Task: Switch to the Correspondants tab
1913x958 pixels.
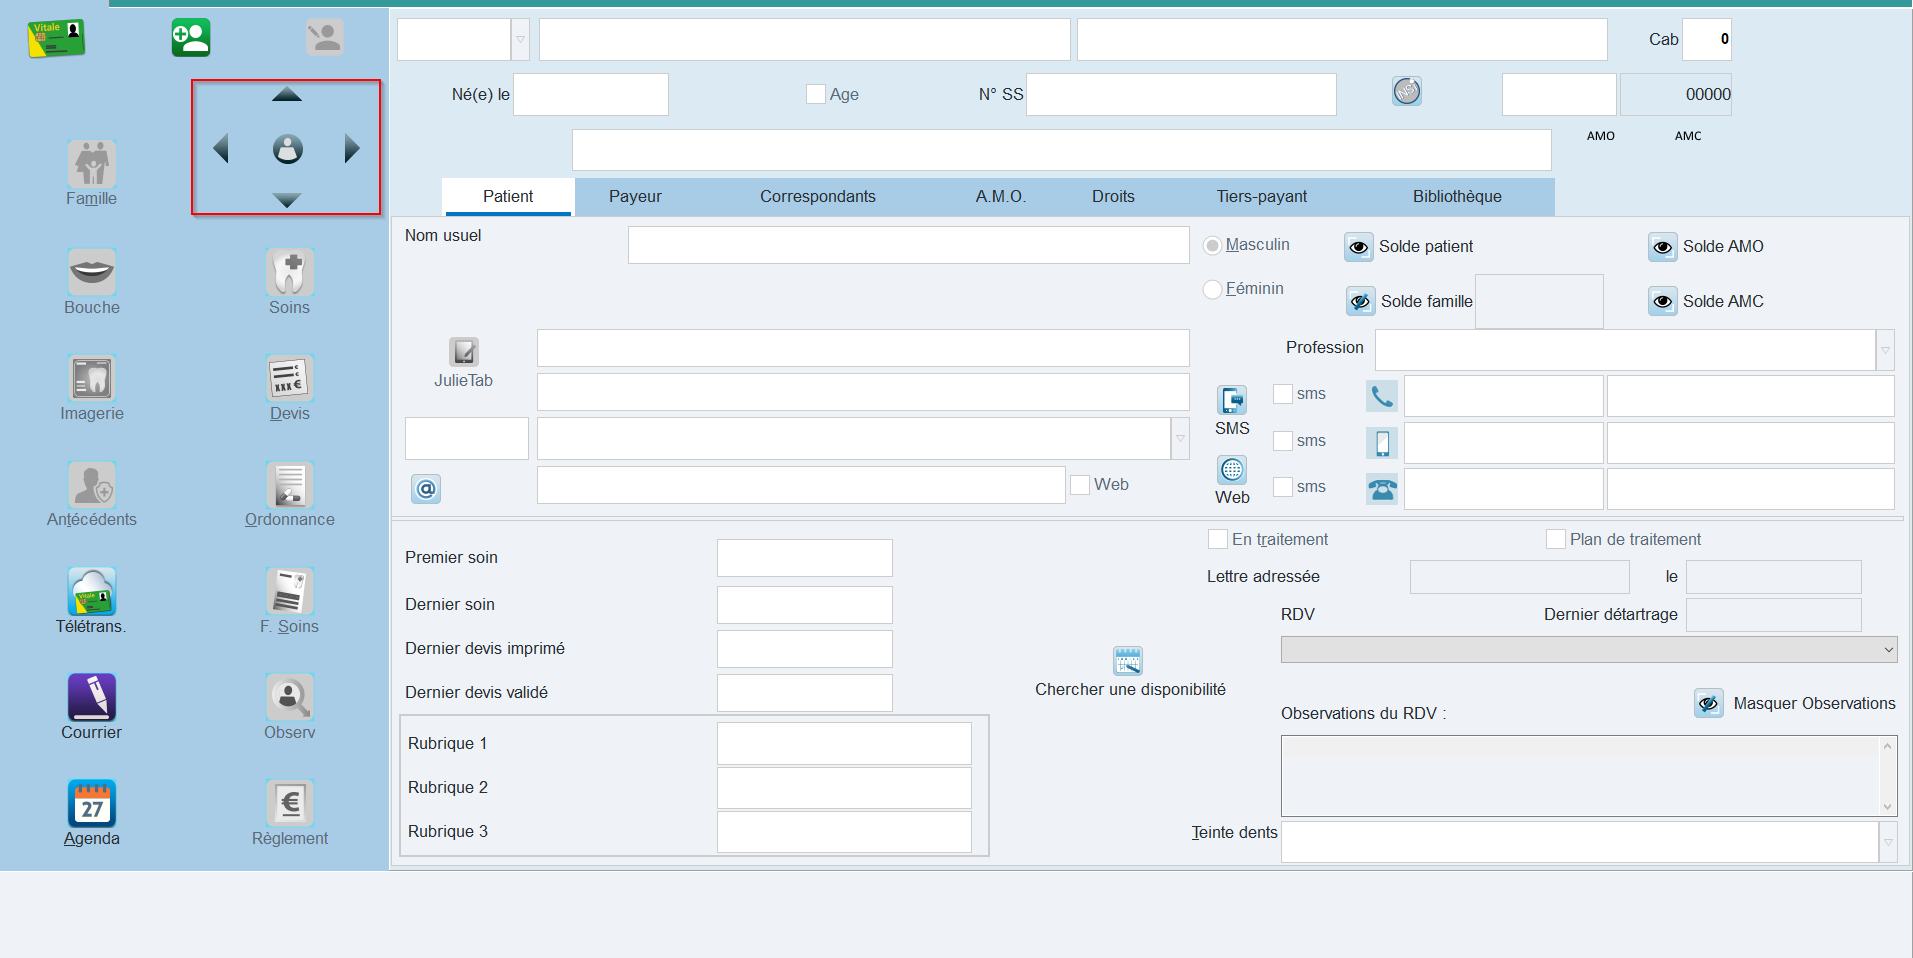Action: [x=818, y=197]
